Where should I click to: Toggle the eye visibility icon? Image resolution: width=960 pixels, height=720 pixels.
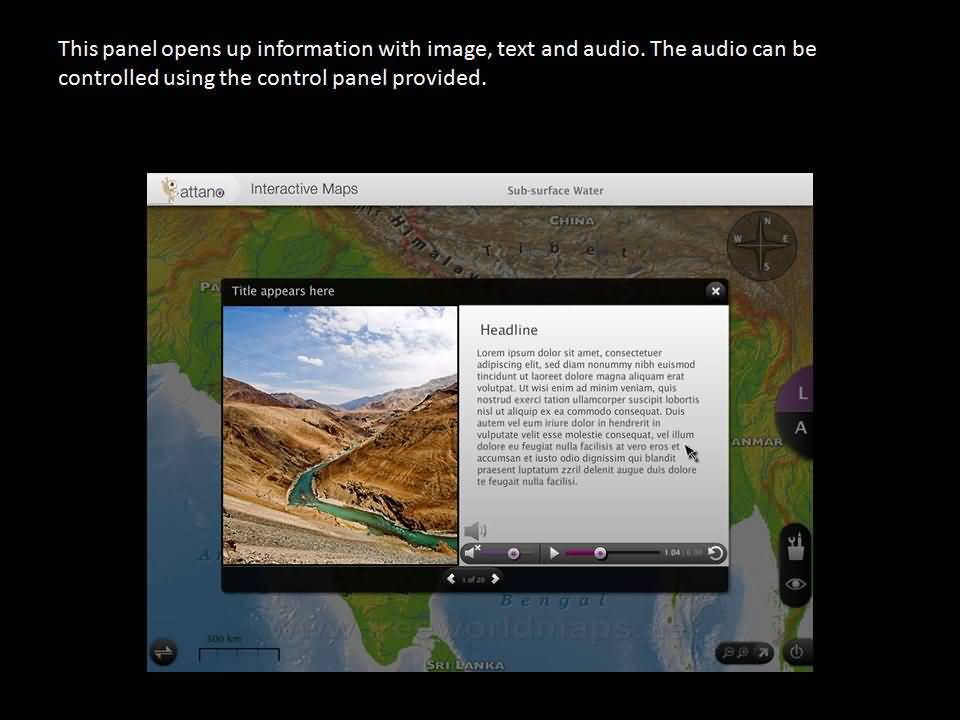[x=796, y=585]
